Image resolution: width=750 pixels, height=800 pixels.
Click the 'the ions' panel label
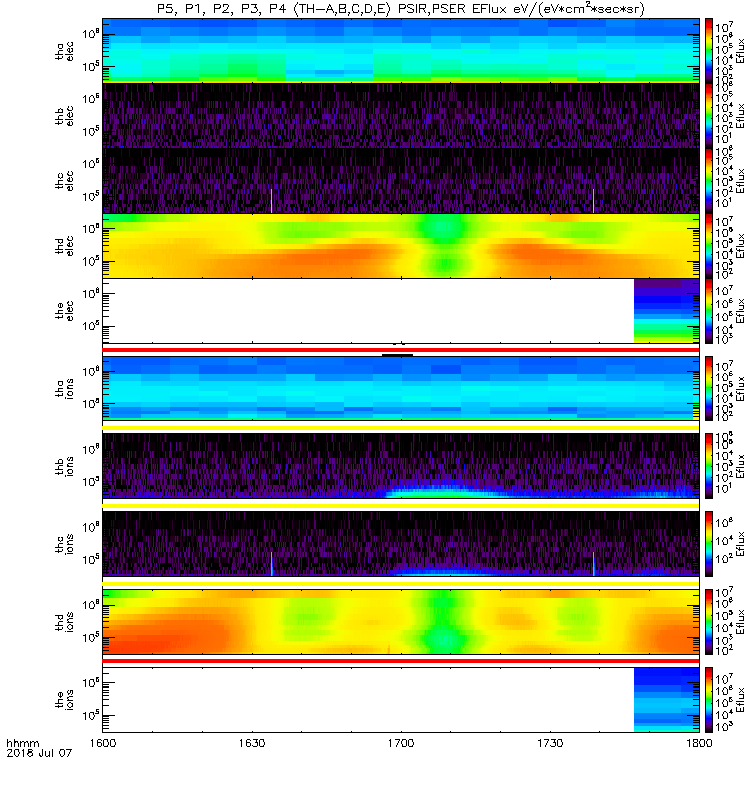click(x=64, y=699)
